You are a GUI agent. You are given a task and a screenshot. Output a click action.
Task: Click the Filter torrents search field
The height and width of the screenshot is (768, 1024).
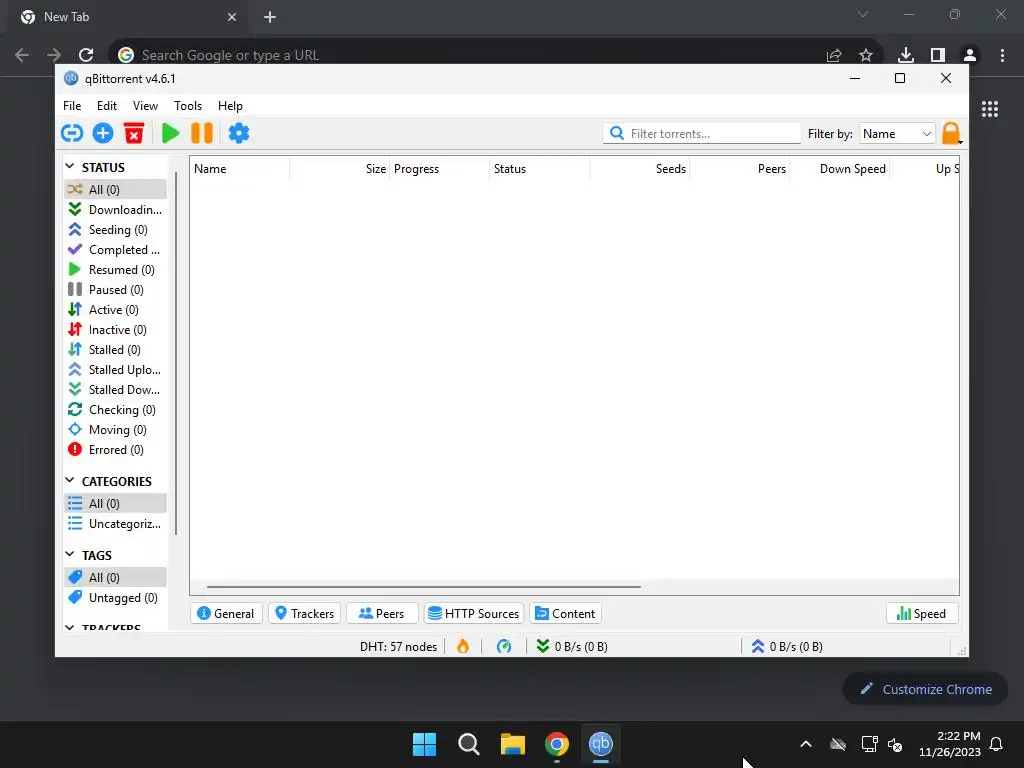(702, 133)
